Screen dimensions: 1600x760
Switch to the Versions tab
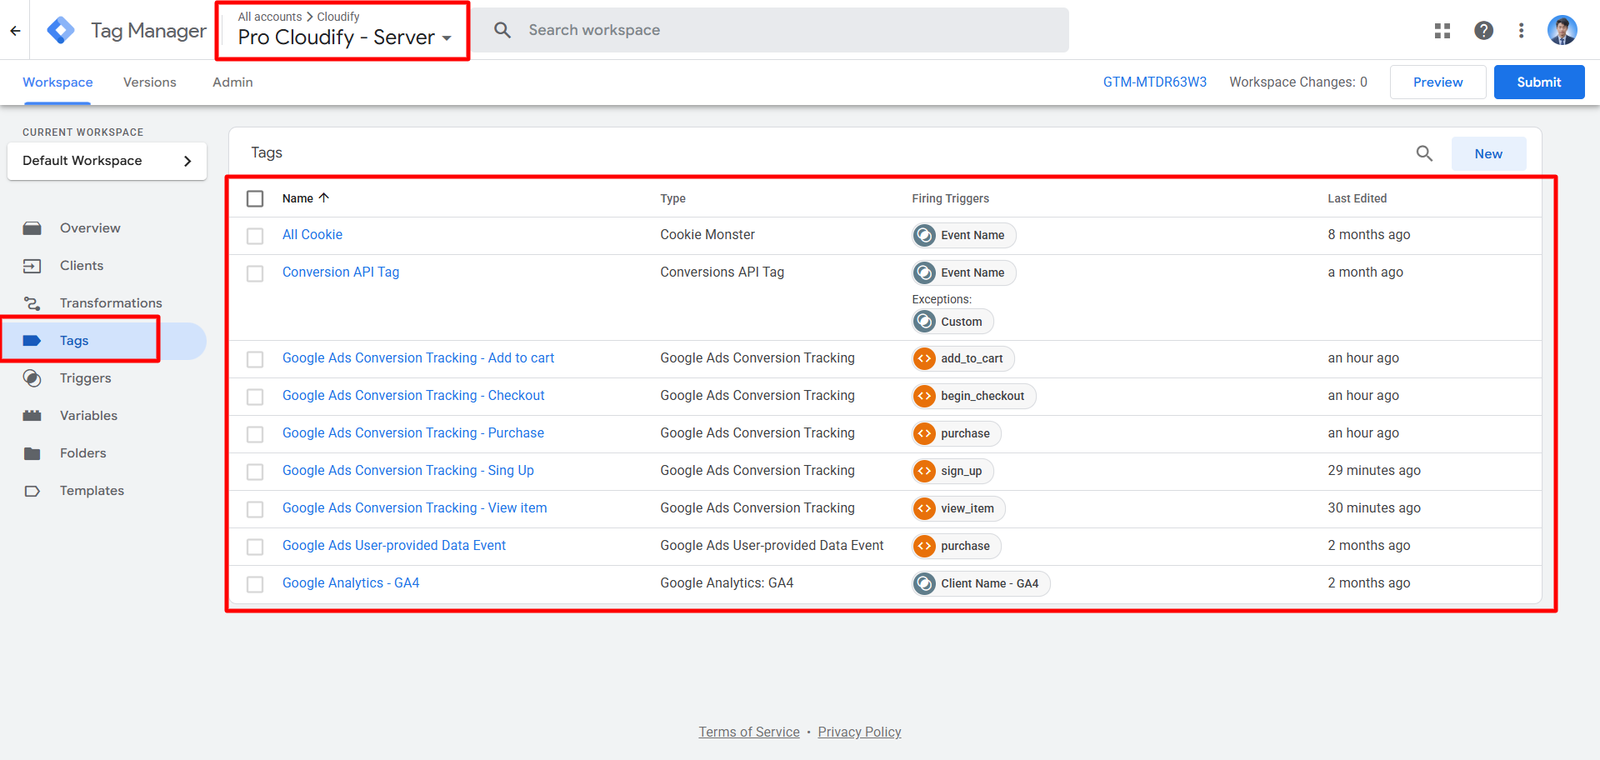tap(149, 82)
